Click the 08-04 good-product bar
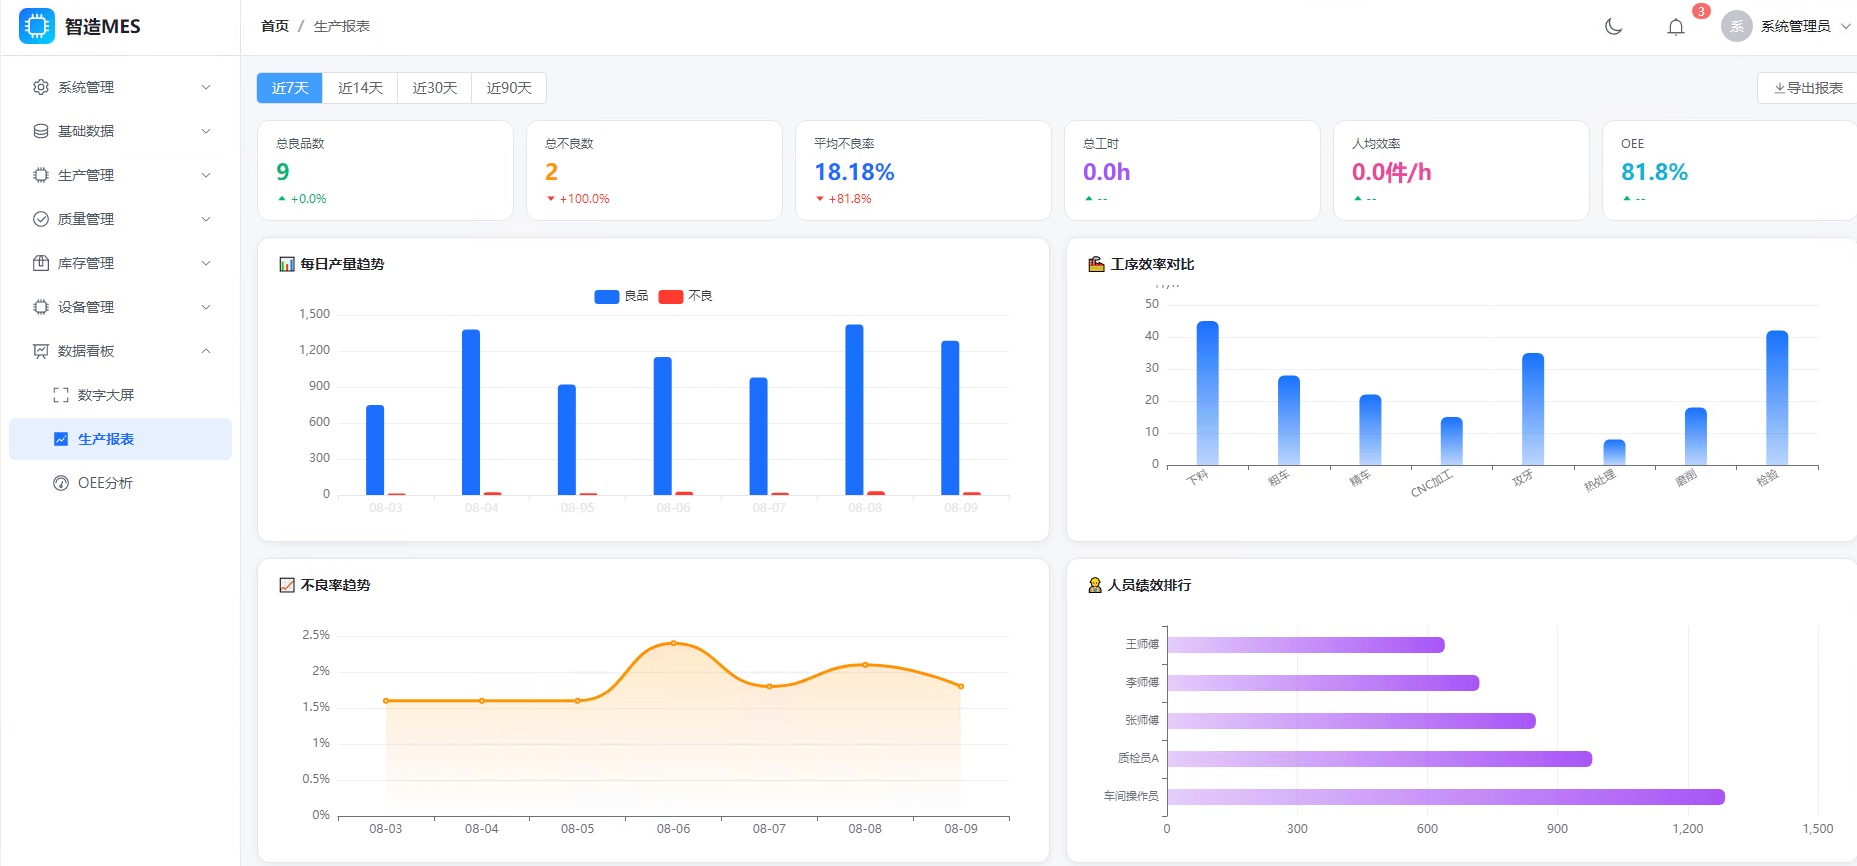Image resolution: width=1857 pixels, height=866 pixels. (x=471, y=412)
